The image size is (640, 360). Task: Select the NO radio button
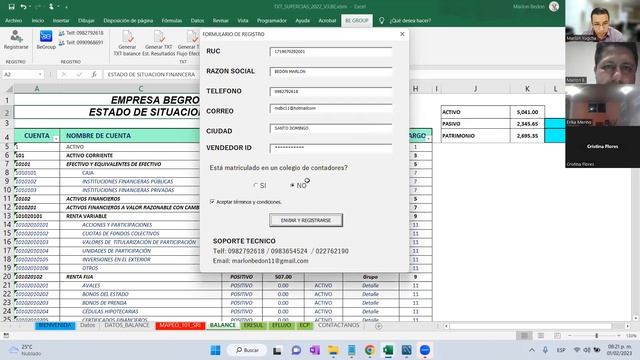pyautogui.click(x=292, y=185)
